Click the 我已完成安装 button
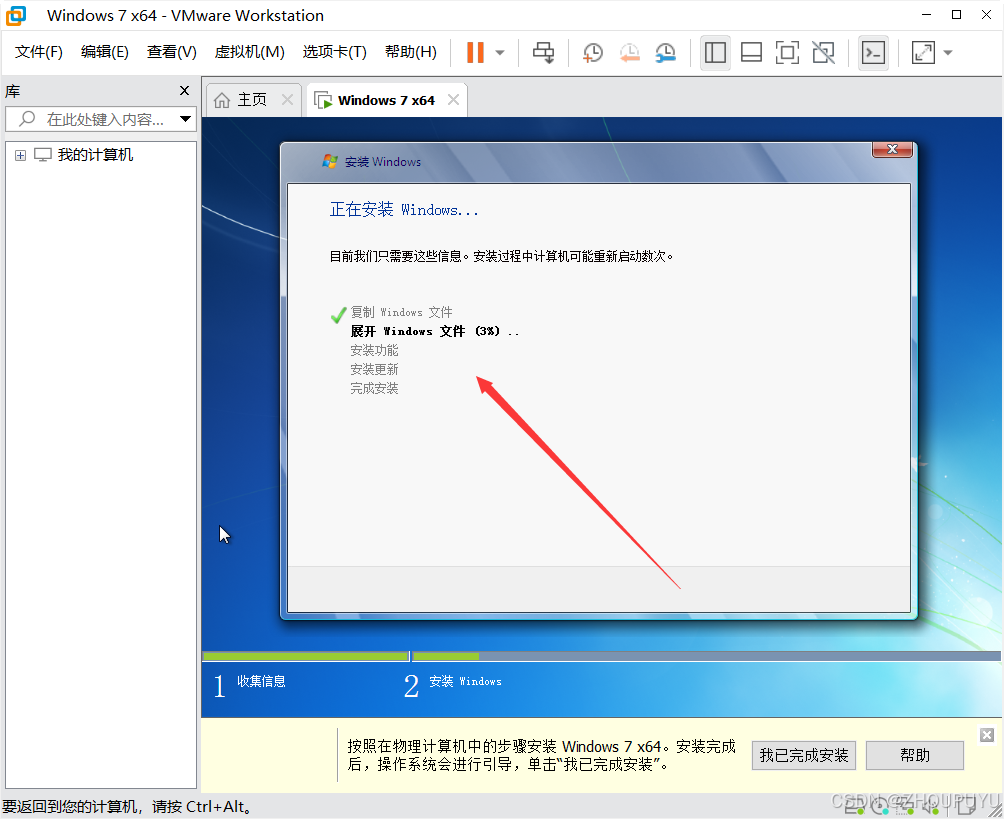 pos(804,756)
